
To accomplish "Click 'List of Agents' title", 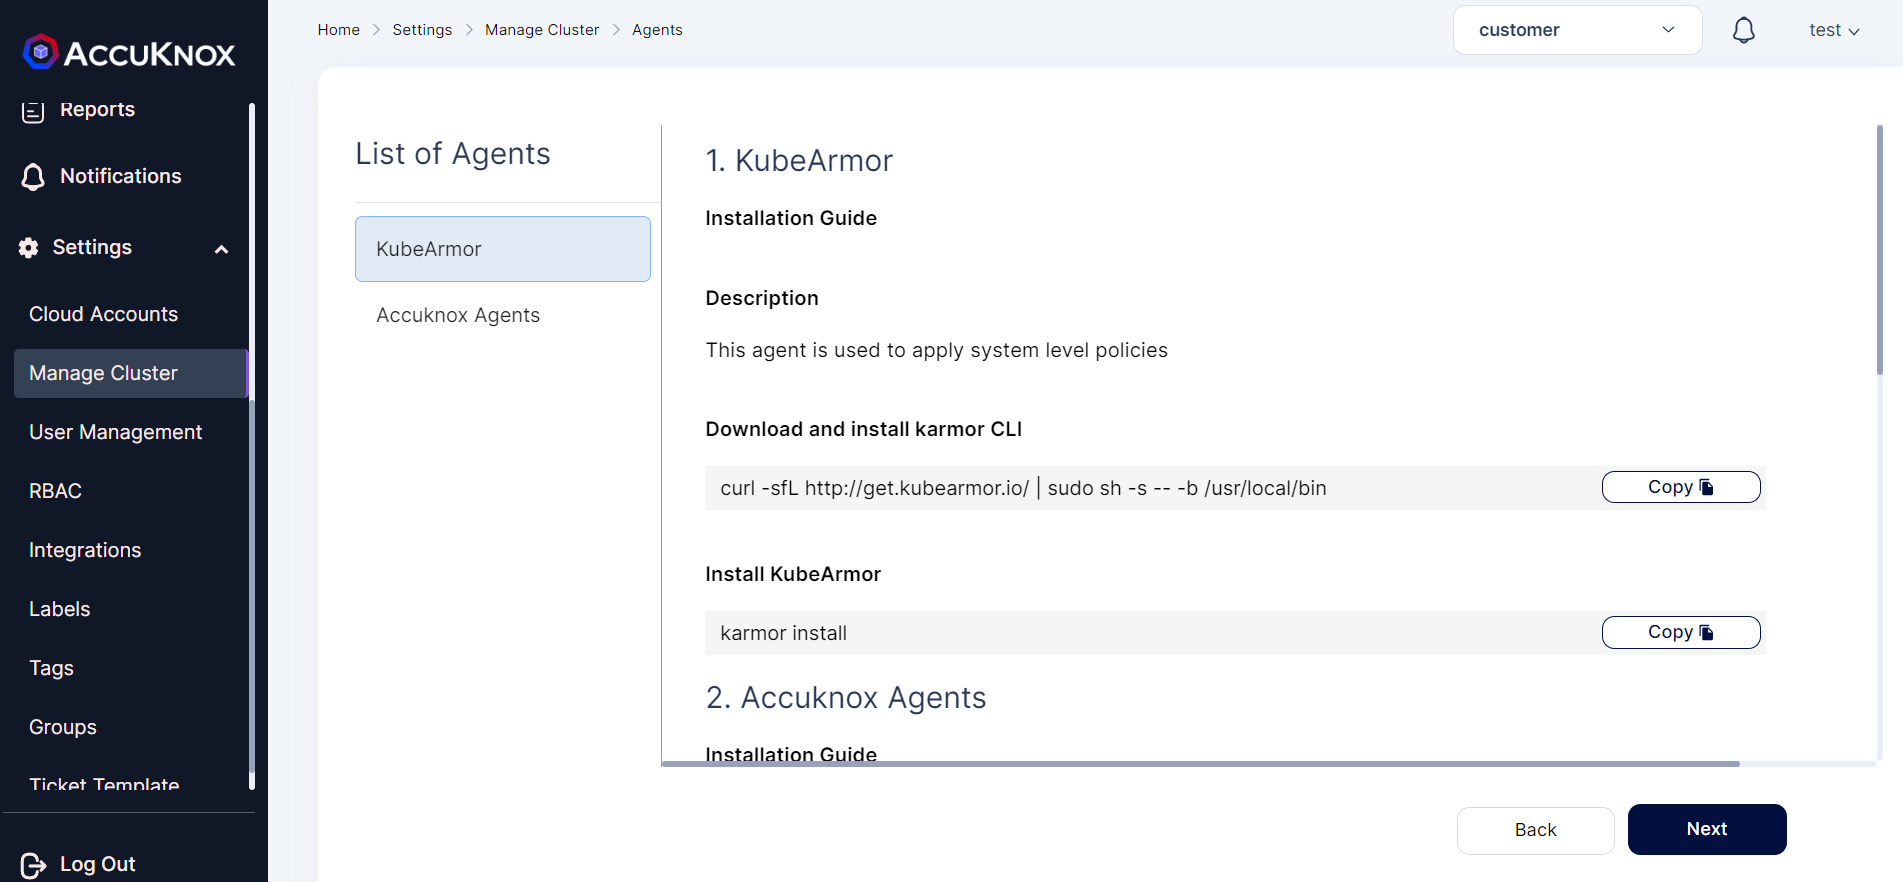I will pyautogui.click(x=453, y=153).
